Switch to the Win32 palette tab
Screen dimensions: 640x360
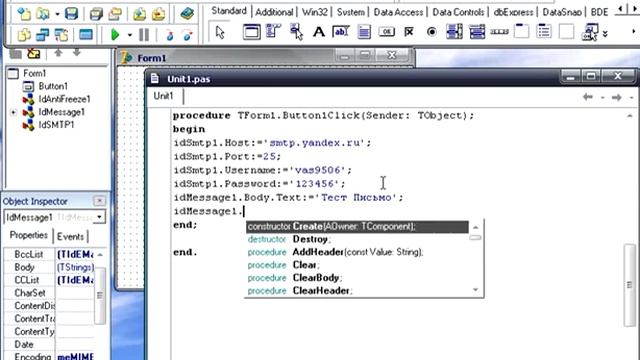pos(315,12)
